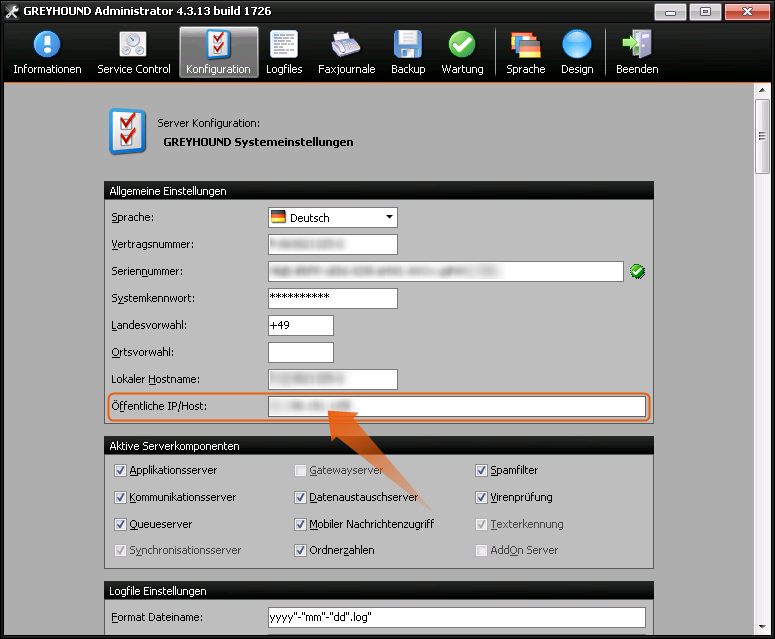This screenshot has height=639, width=775.
Task: Click the Landesvorwahl field with +49
Action: 301,325
